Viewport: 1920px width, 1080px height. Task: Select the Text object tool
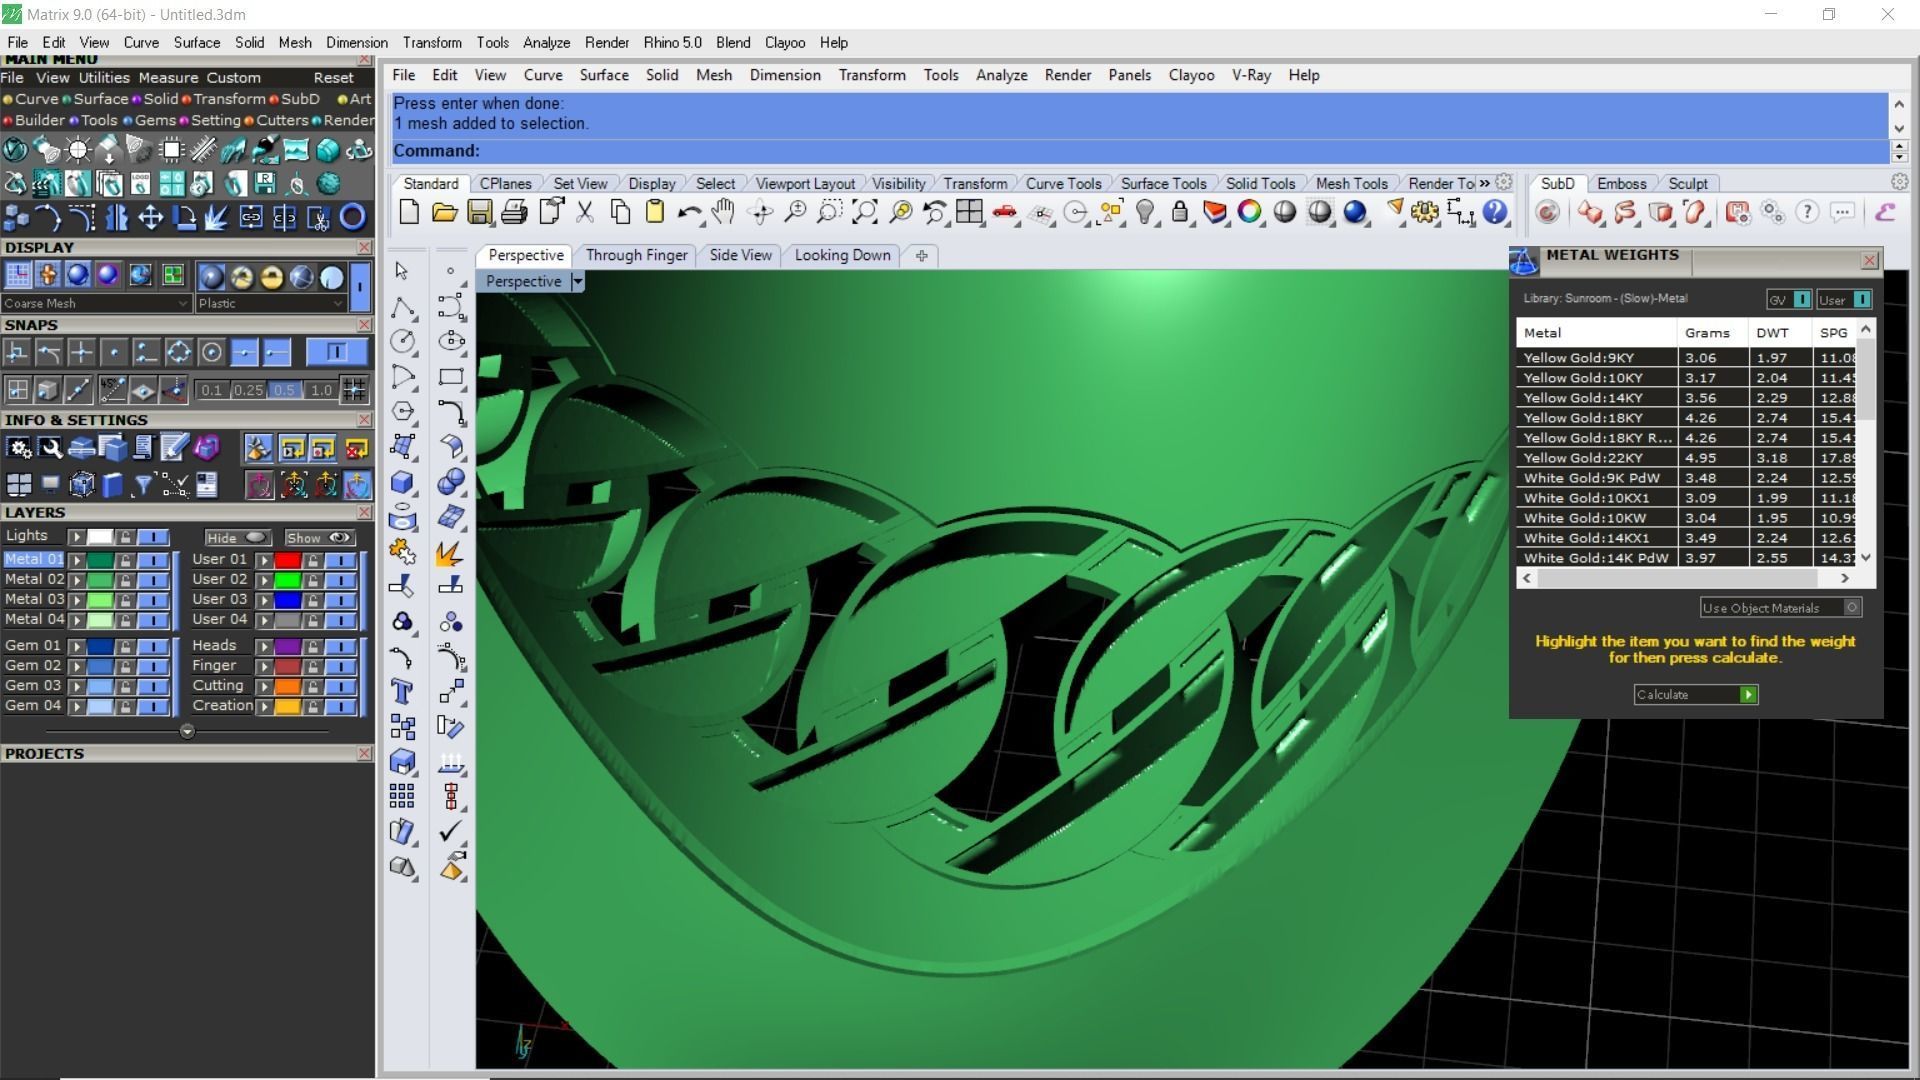coord(402,692)
